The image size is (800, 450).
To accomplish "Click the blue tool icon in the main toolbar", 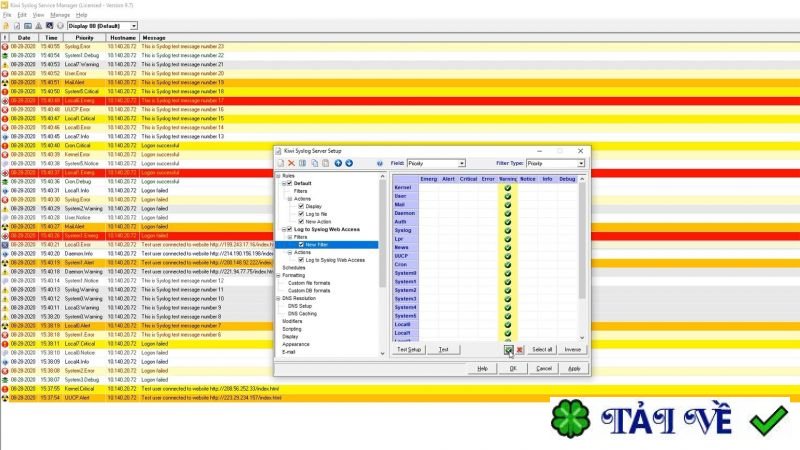I will [x=49, y=26].
